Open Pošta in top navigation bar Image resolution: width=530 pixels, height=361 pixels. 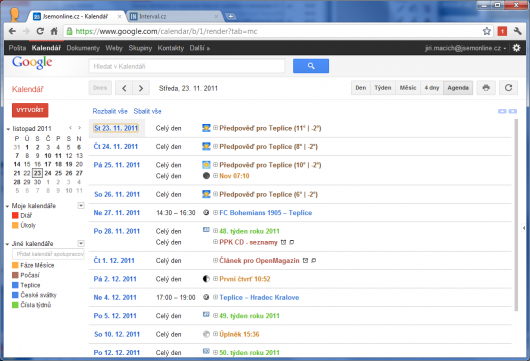17,48
